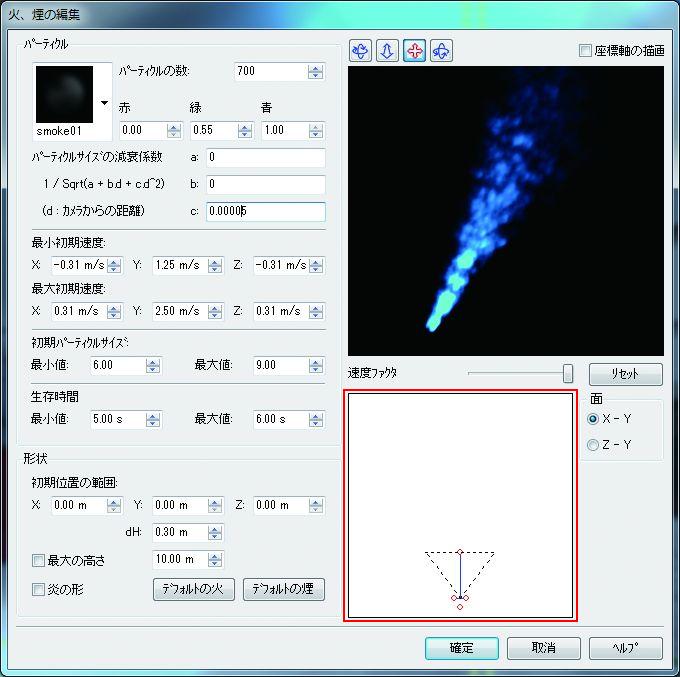
Task: Click the top diamond handle in shape diagram
Action: pos(460,552)
